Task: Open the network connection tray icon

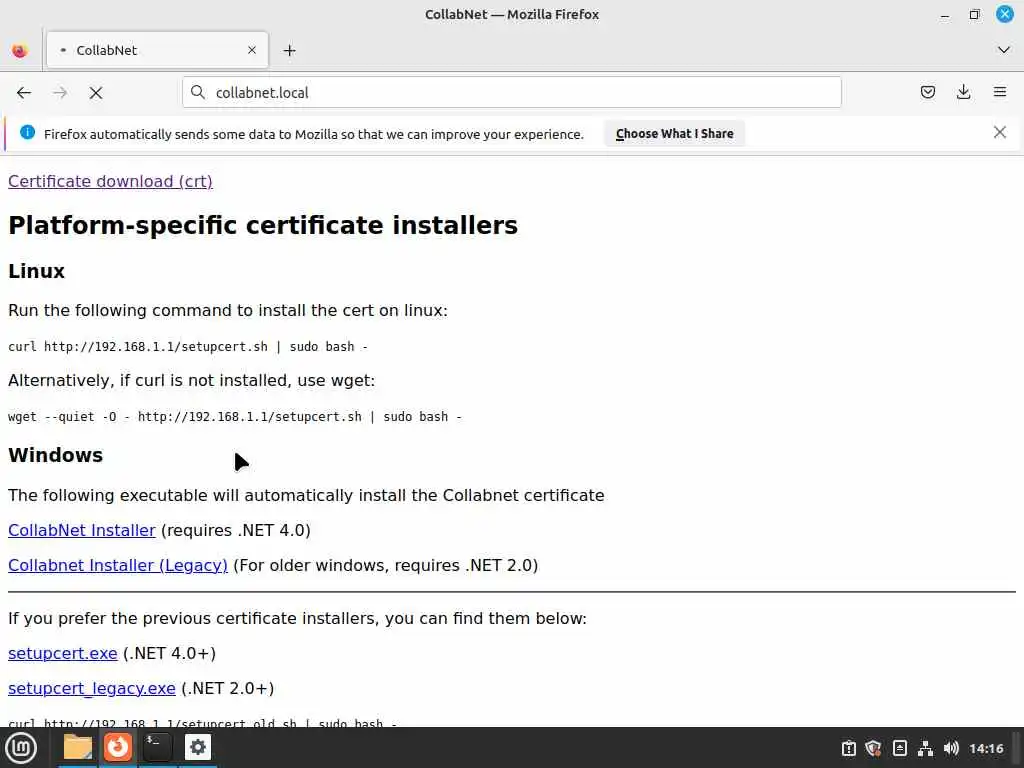Action: [925, 748]
